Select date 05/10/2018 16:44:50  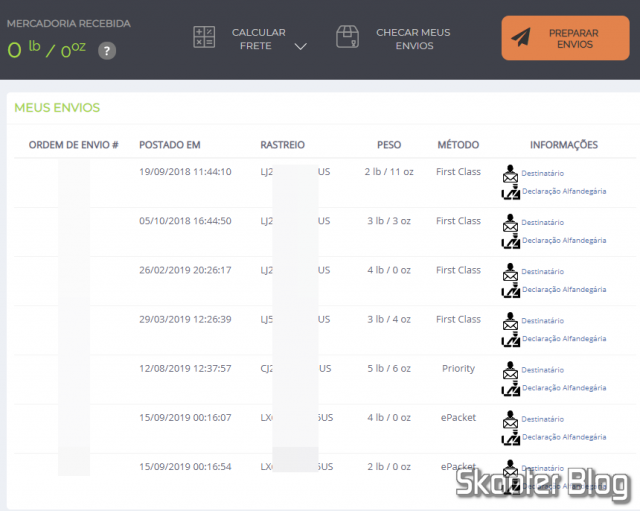[185, 221]
